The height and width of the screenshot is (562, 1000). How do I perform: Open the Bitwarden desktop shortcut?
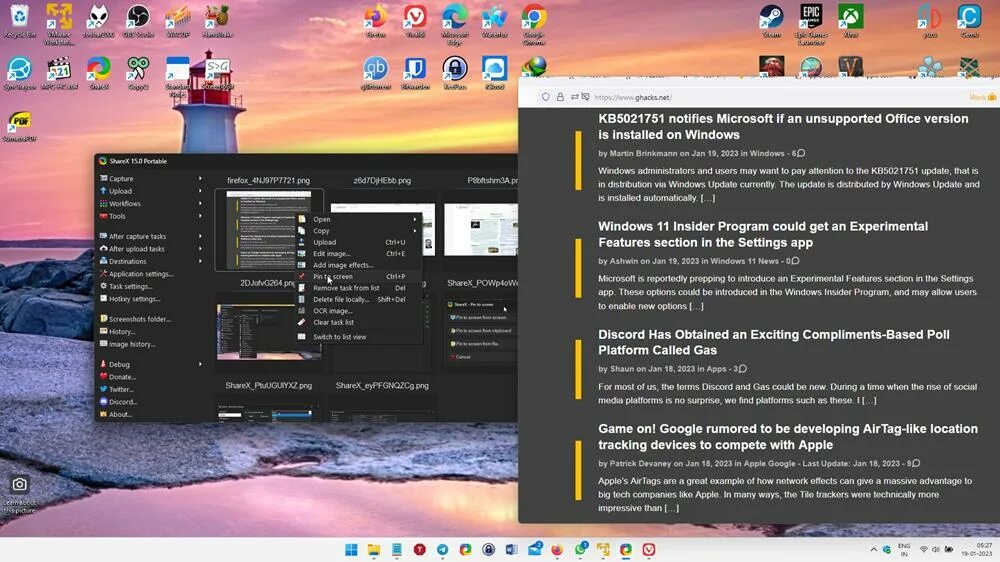415,73
